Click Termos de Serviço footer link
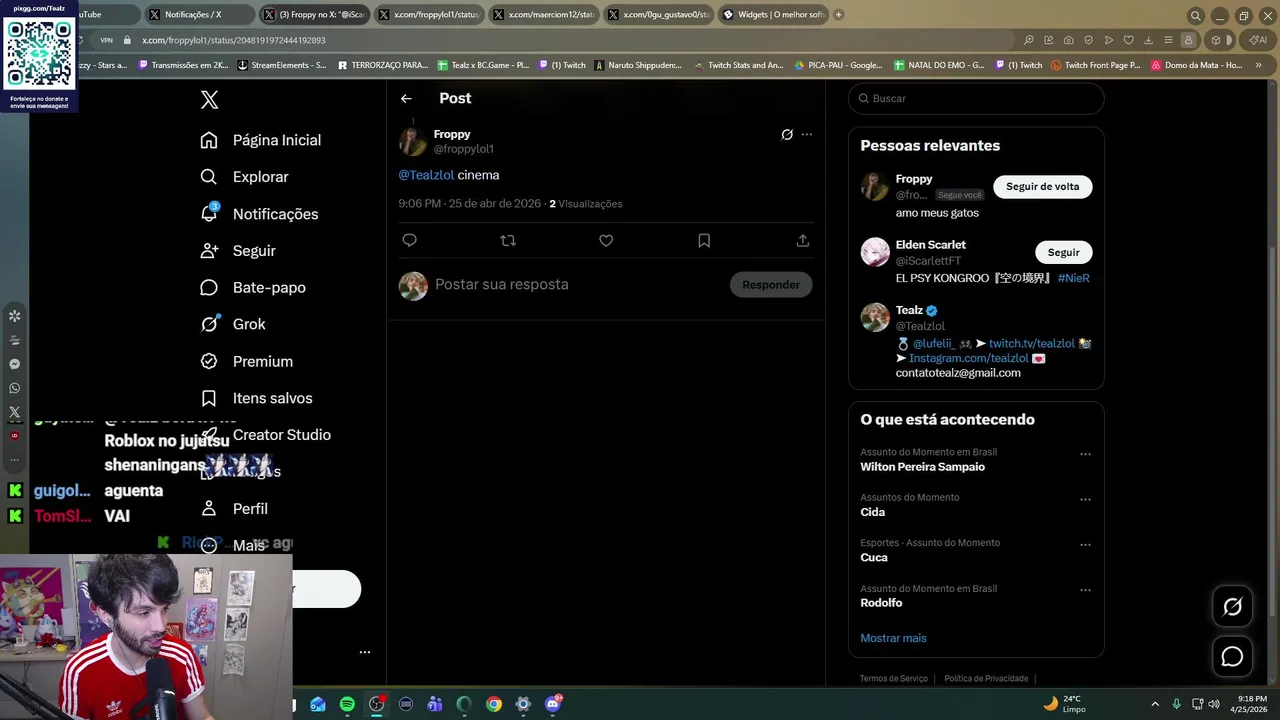Viewport: 1280px width, 720px height. tap(894, 679)
